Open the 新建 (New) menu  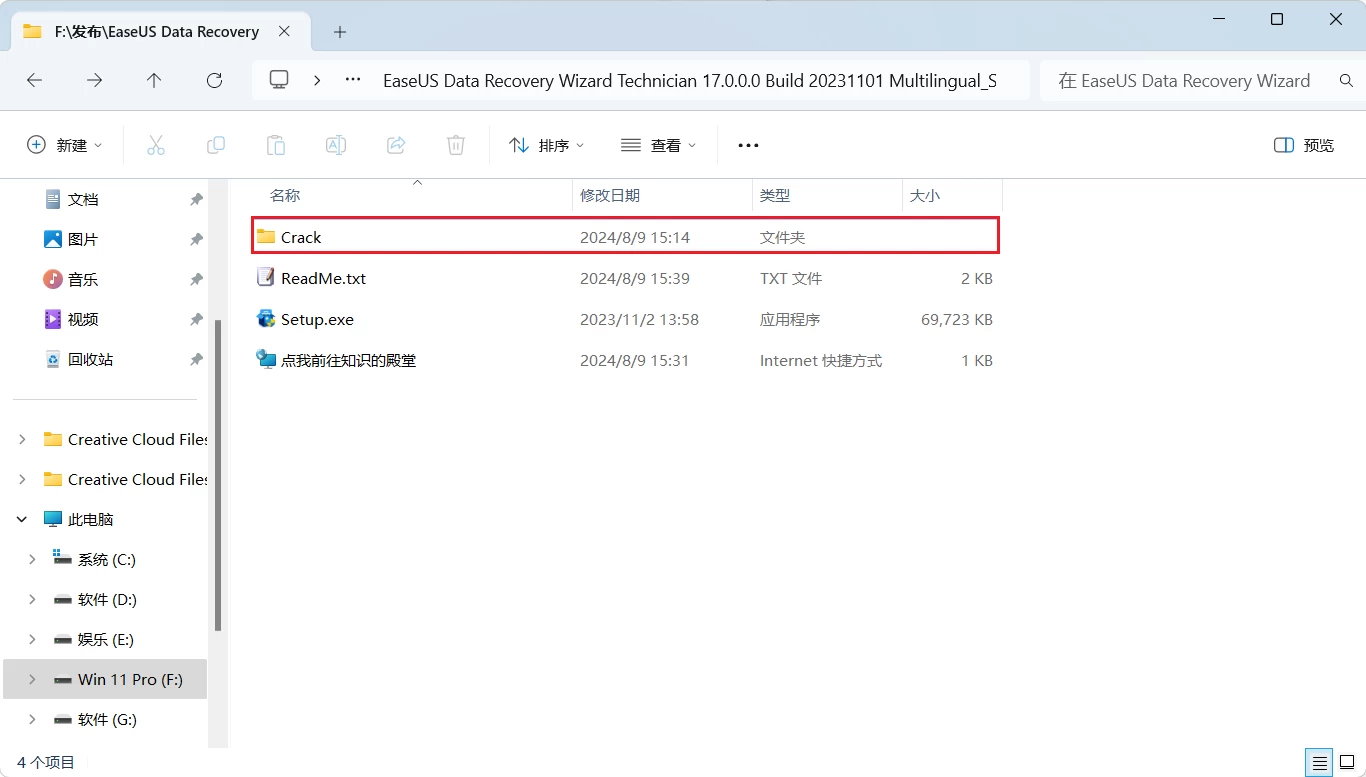coord(65,145)
